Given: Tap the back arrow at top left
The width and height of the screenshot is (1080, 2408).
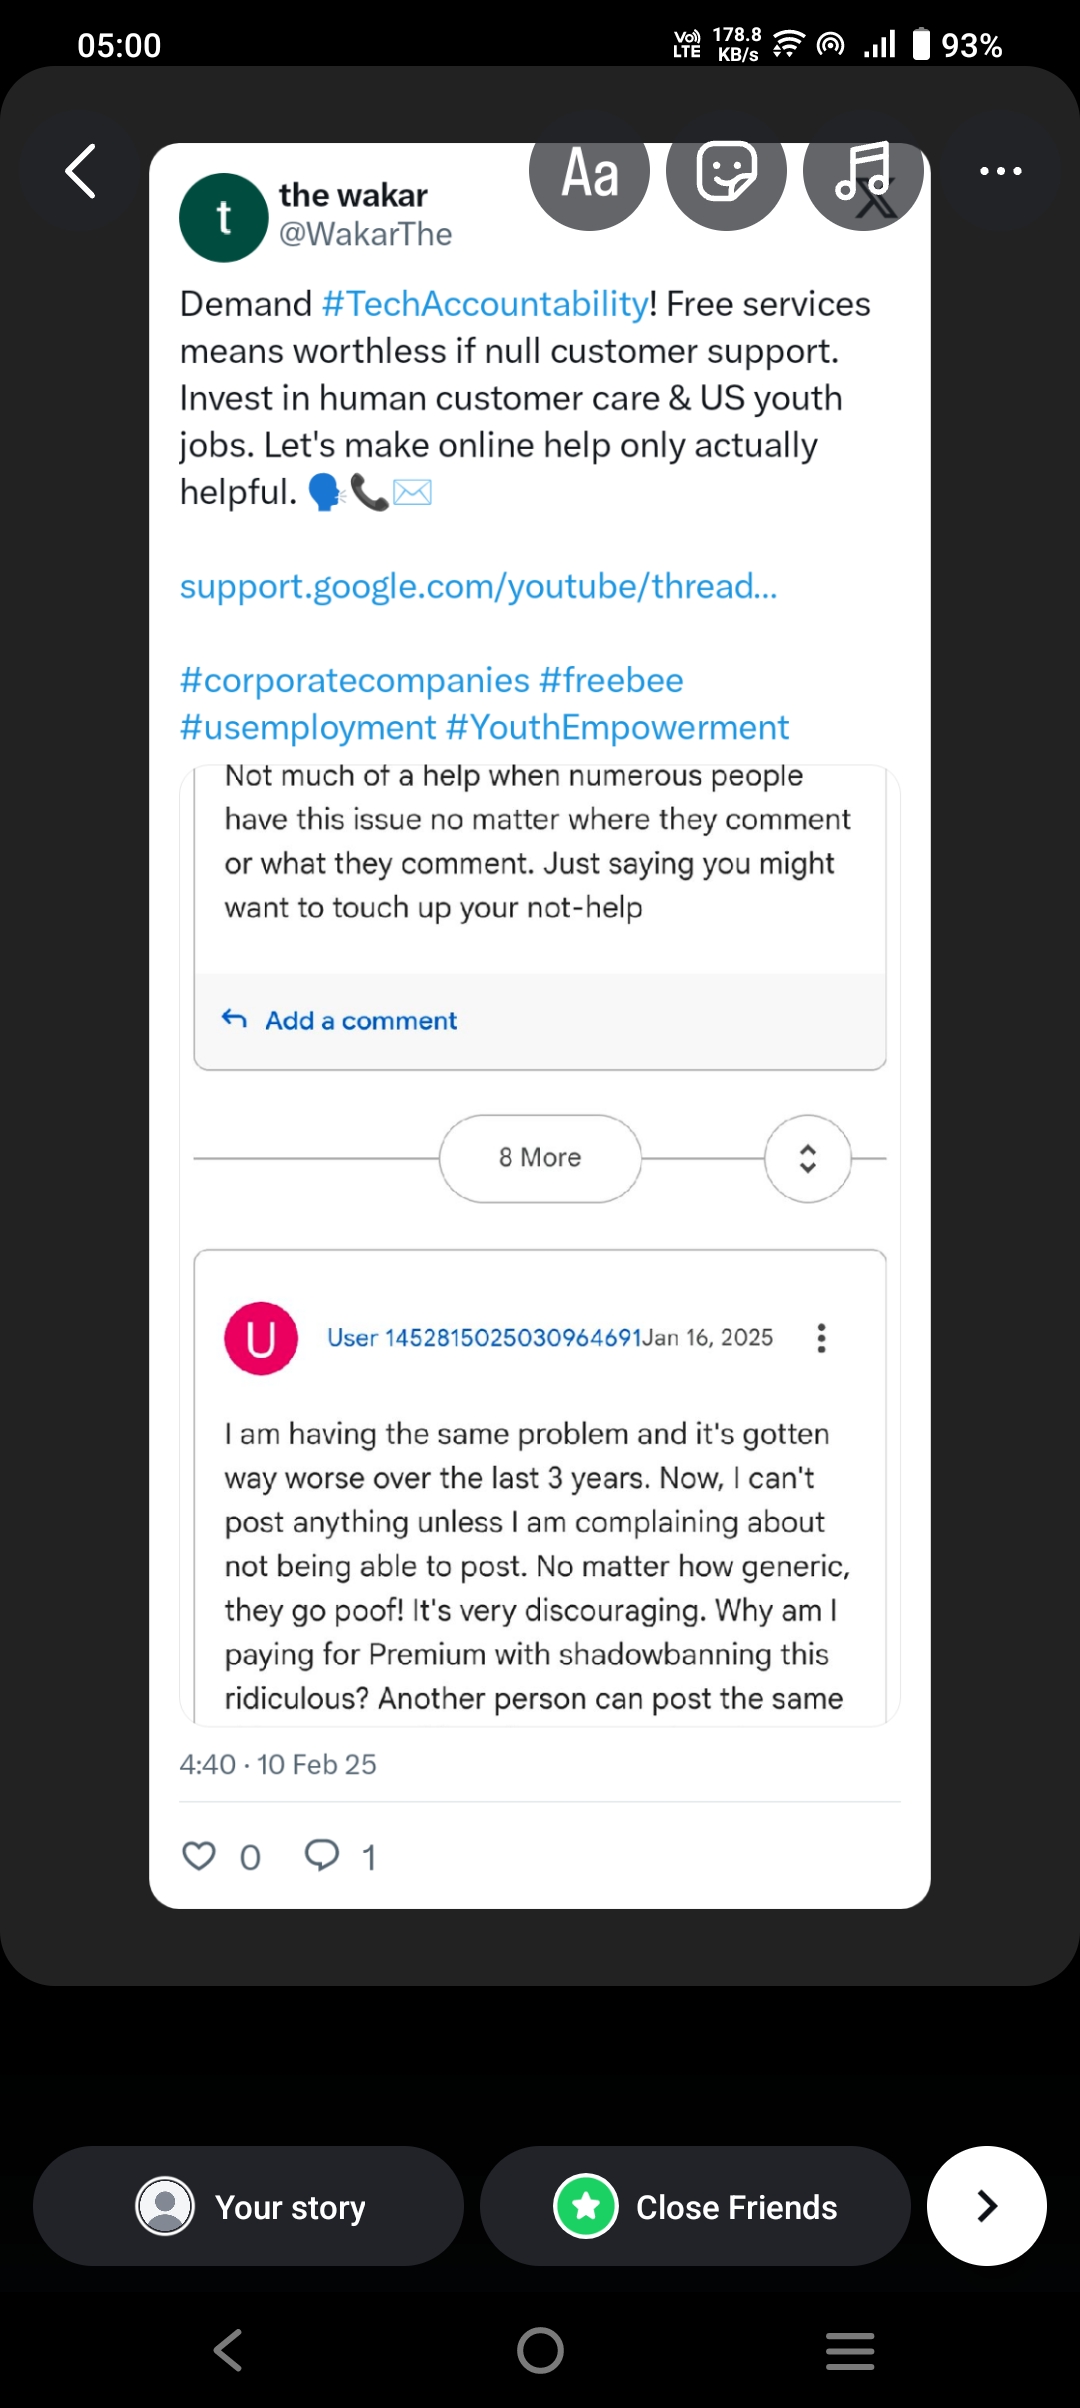Looking at the screenshot, I should click(x=81, y=171).
